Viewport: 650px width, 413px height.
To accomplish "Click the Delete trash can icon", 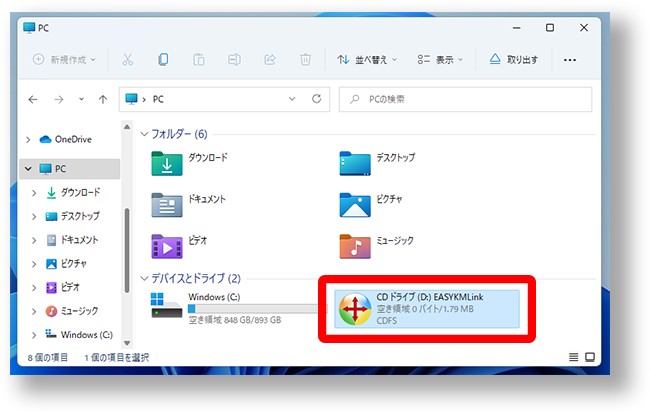I will tap(306, 60).
